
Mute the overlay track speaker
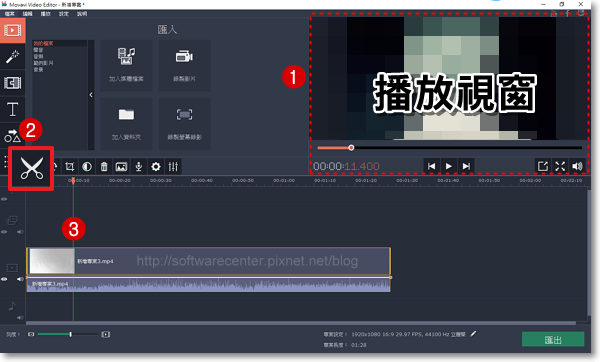click(x=20, y=232)
